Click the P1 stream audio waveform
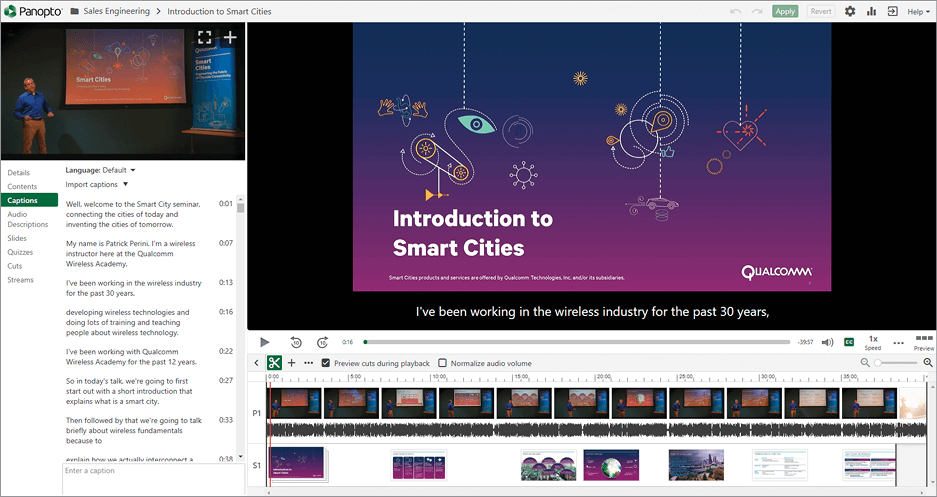937x497 pixels. pos(598,430)
